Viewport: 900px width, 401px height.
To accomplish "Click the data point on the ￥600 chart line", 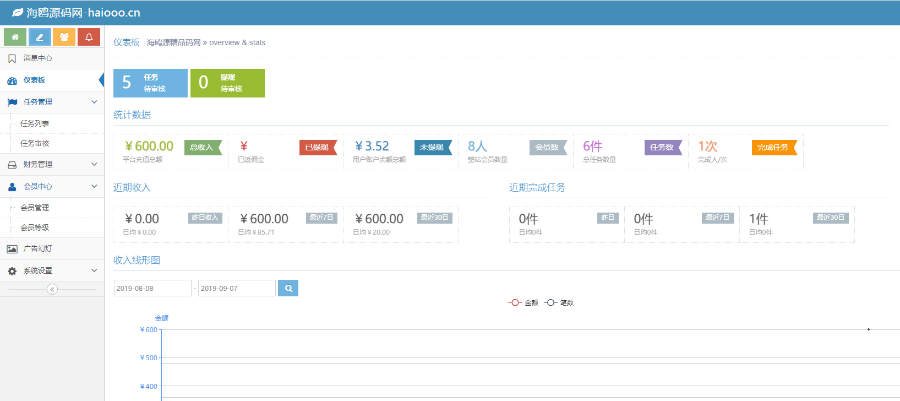I will 868,329.
